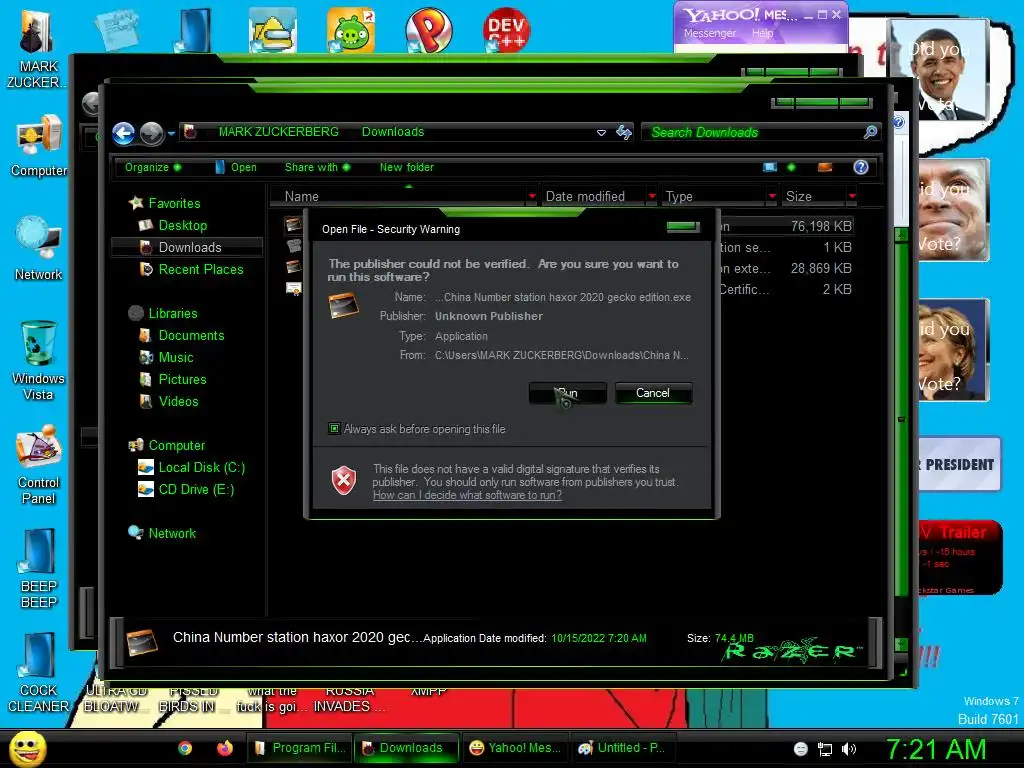The height and width of the screenshot is (768, 1024).
Task: Create a New folder
Action: [407, 167]
